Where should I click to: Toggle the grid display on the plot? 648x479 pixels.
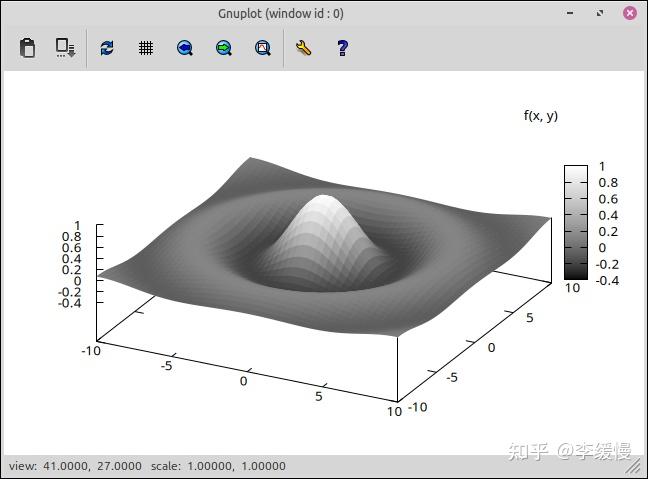click(x=145, y=48)
